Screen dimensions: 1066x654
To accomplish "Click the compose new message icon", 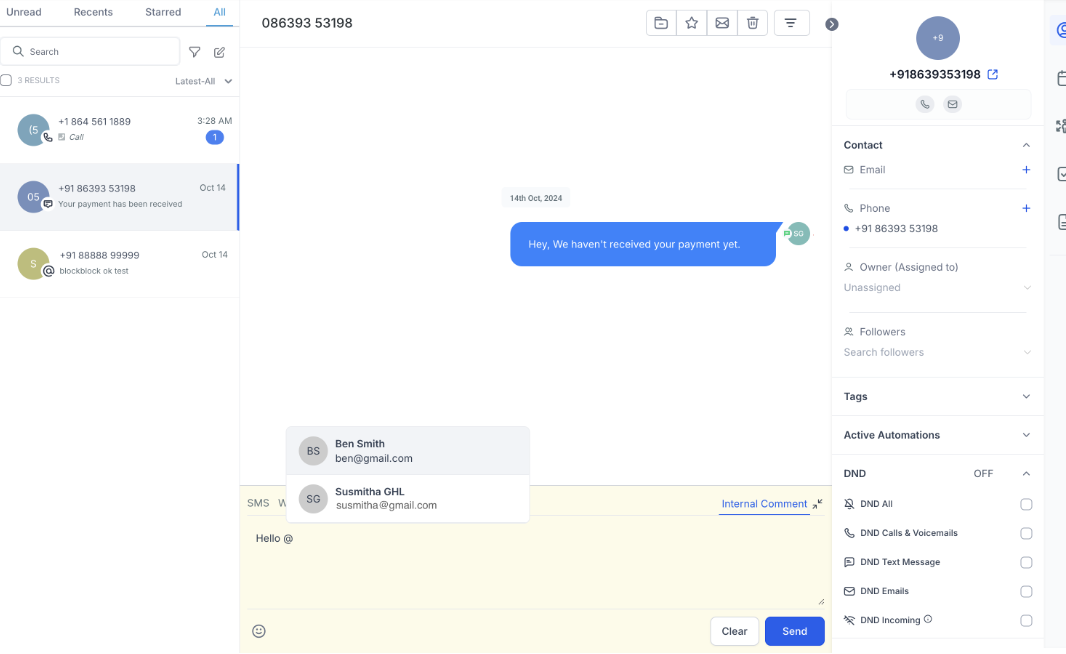I will point(220,52).
